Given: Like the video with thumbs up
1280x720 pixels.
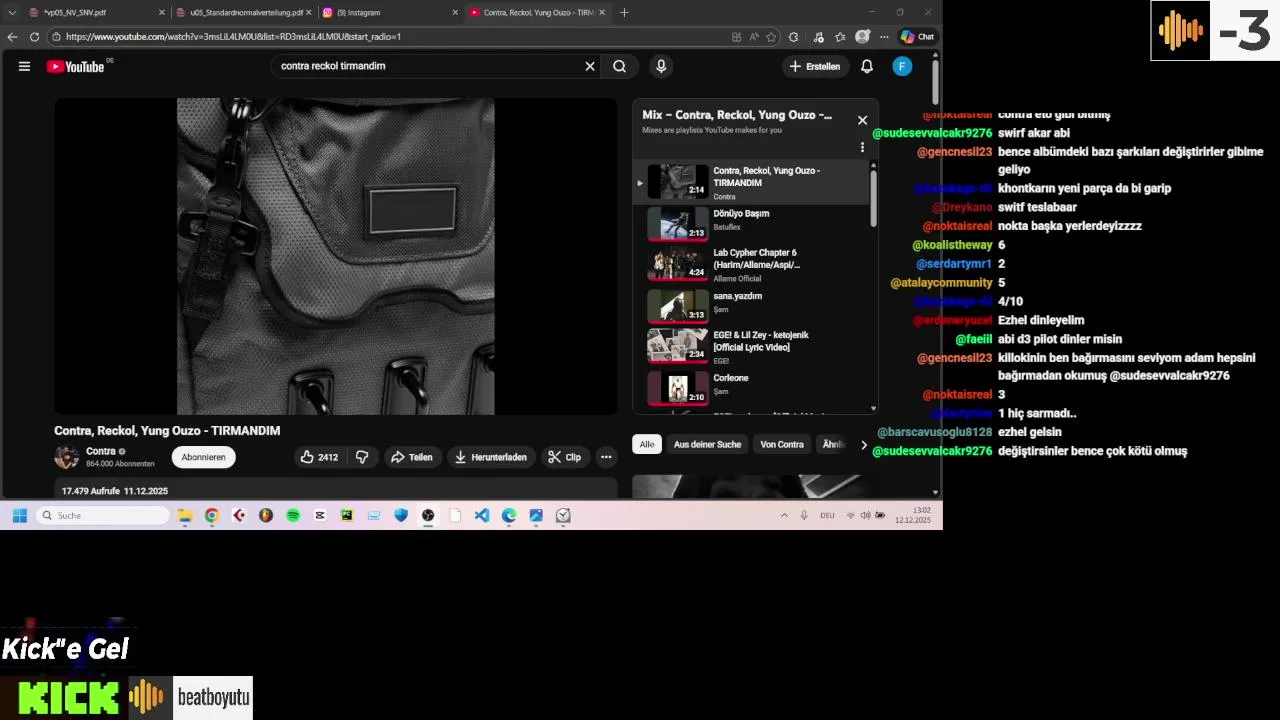Looking at the screenshot, I should (x=320, y=457).
